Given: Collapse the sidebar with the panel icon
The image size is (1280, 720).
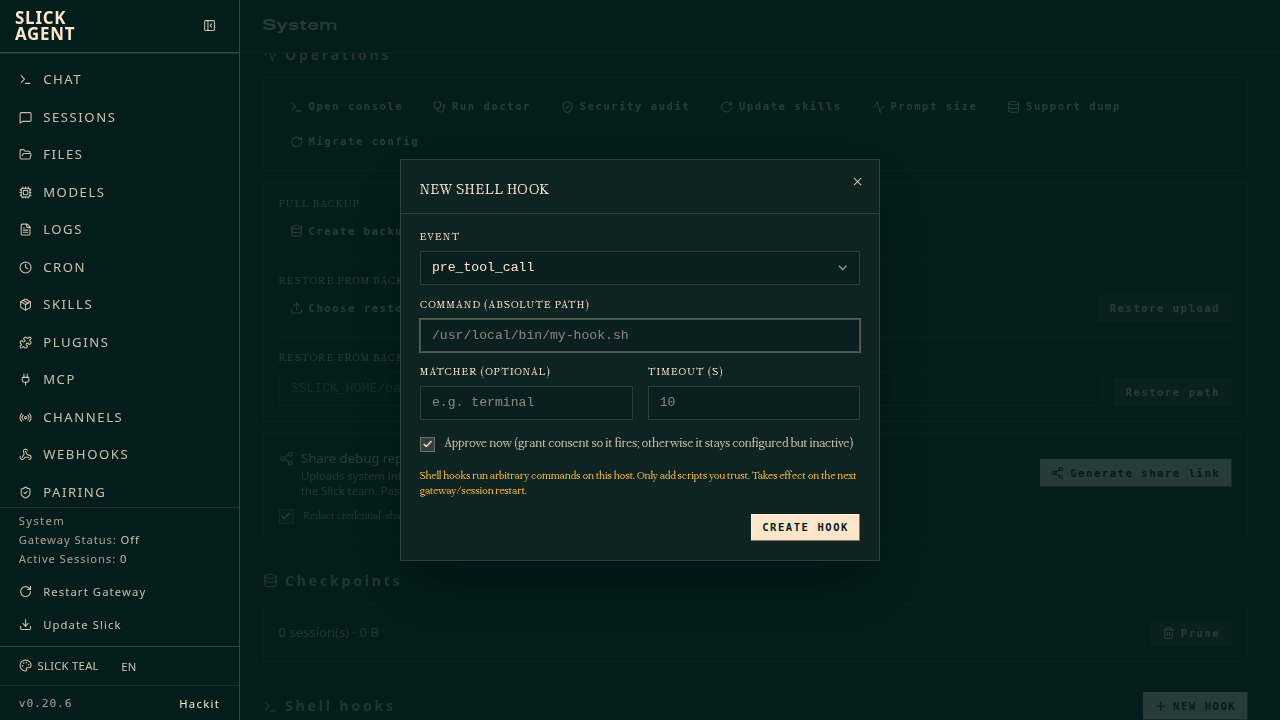Looking at the screenshot, I should point(209,26).
